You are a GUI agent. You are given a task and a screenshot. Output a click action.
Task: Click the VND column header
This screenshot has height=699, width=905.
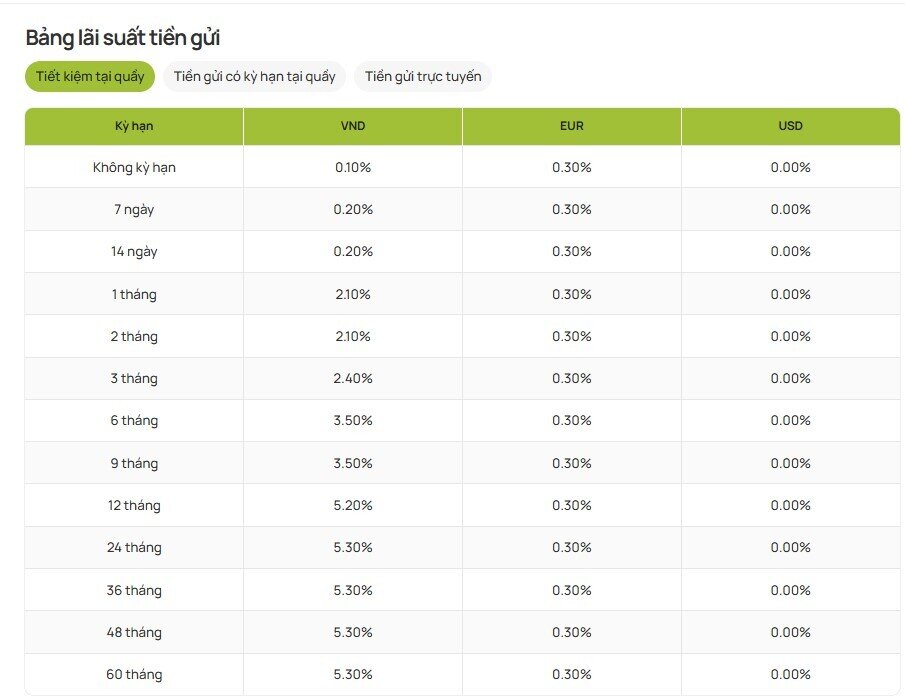pyautogui.click(x=352, y=126)
